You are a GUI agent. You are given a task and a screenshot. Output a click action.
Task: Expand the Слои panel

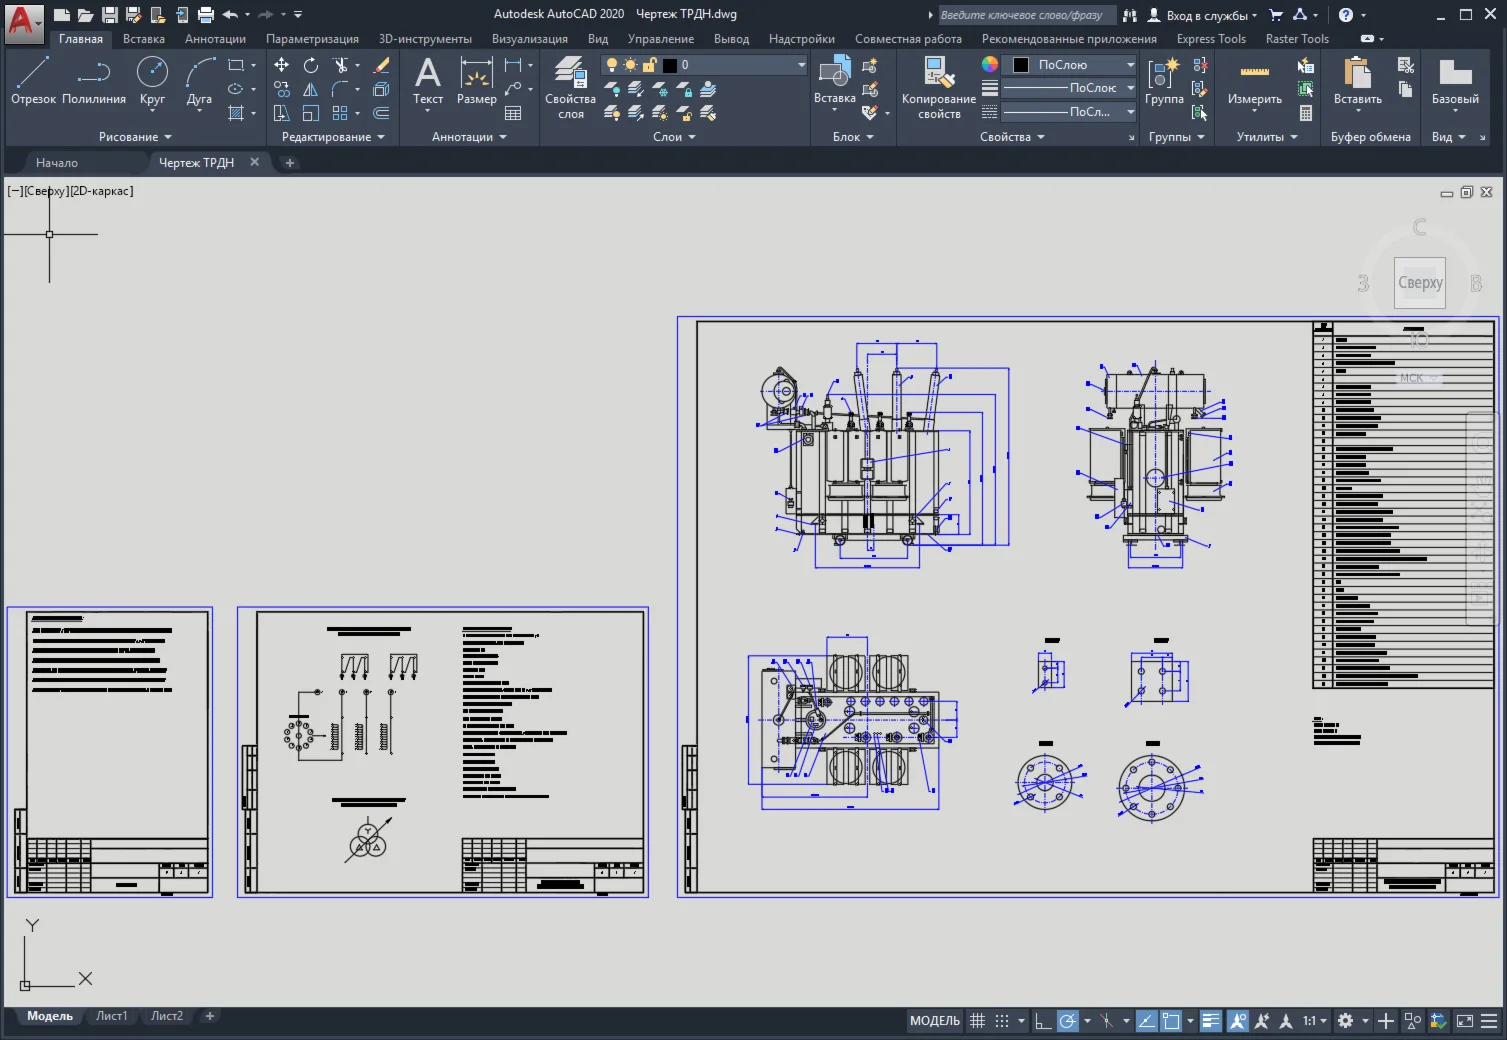(x=674, y=137)
